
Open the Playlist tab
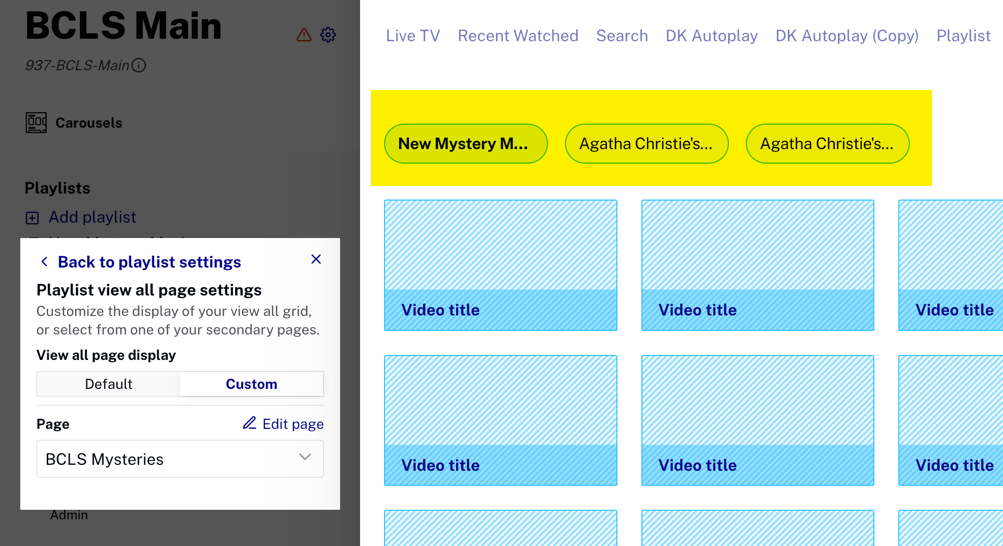pyautogui.click(x=963, y=36)
